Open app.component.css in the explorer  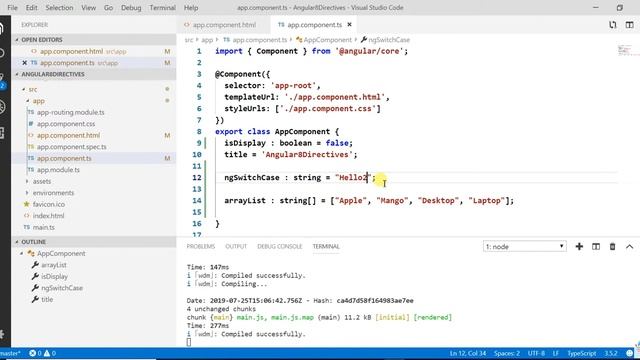[66, 124]
